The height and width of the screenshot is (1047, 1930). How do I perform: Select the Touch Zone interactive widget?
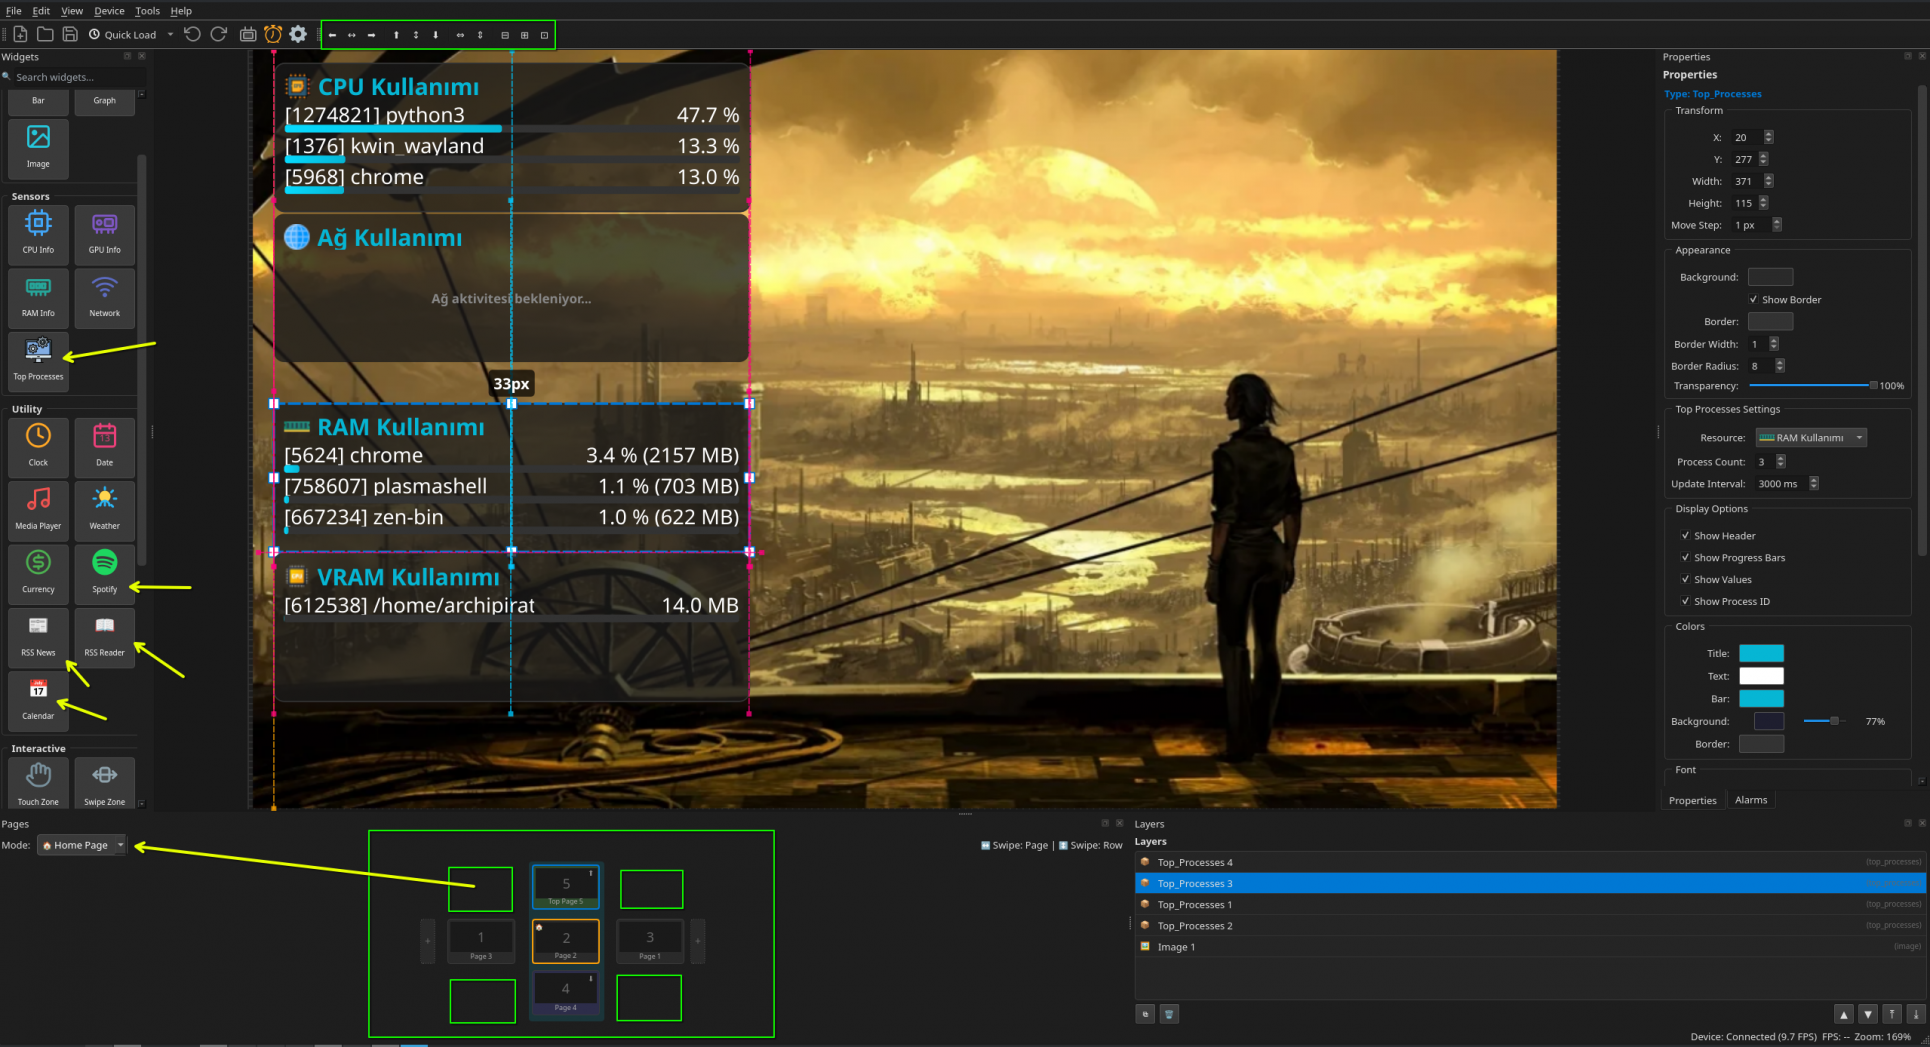(38, 783)
